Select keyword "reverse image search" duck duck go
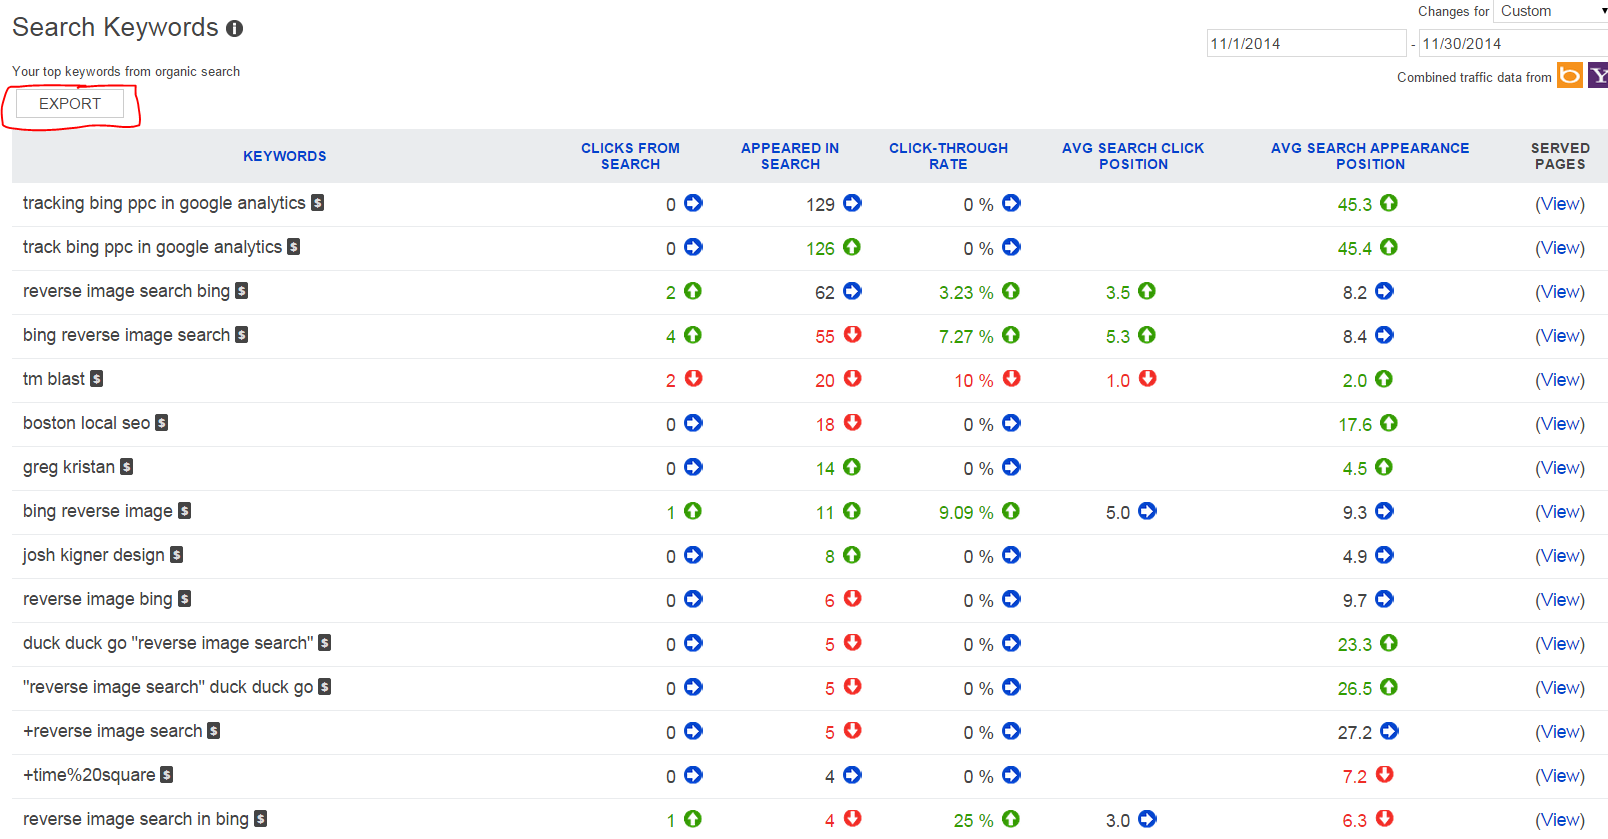This screenshot has width=1608, height=839. (168, 687)
